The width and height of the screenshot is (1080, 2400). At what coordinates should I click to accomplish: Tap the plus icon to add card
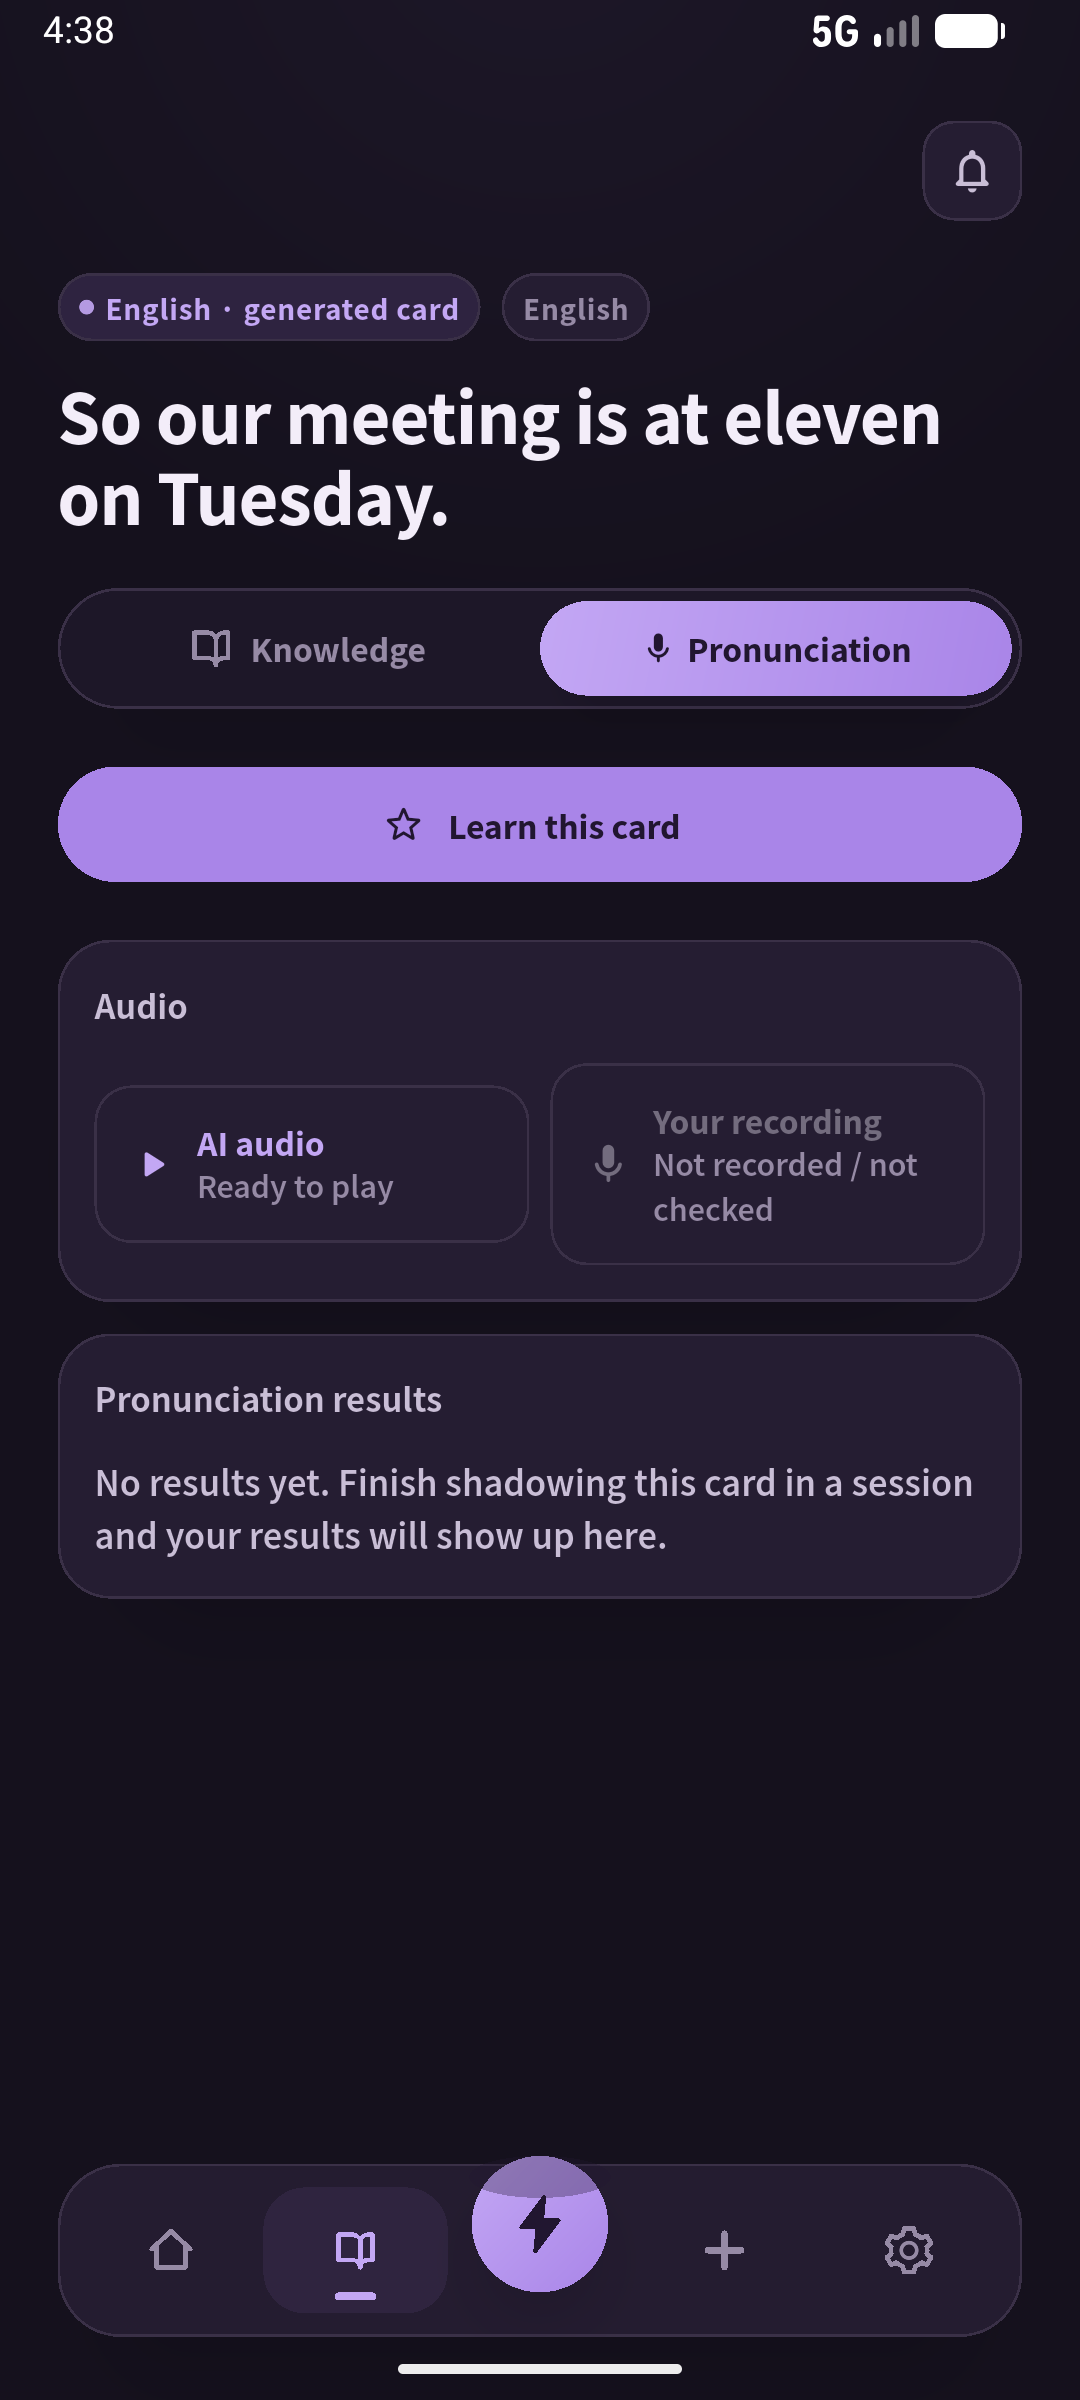coord(724,2250)
